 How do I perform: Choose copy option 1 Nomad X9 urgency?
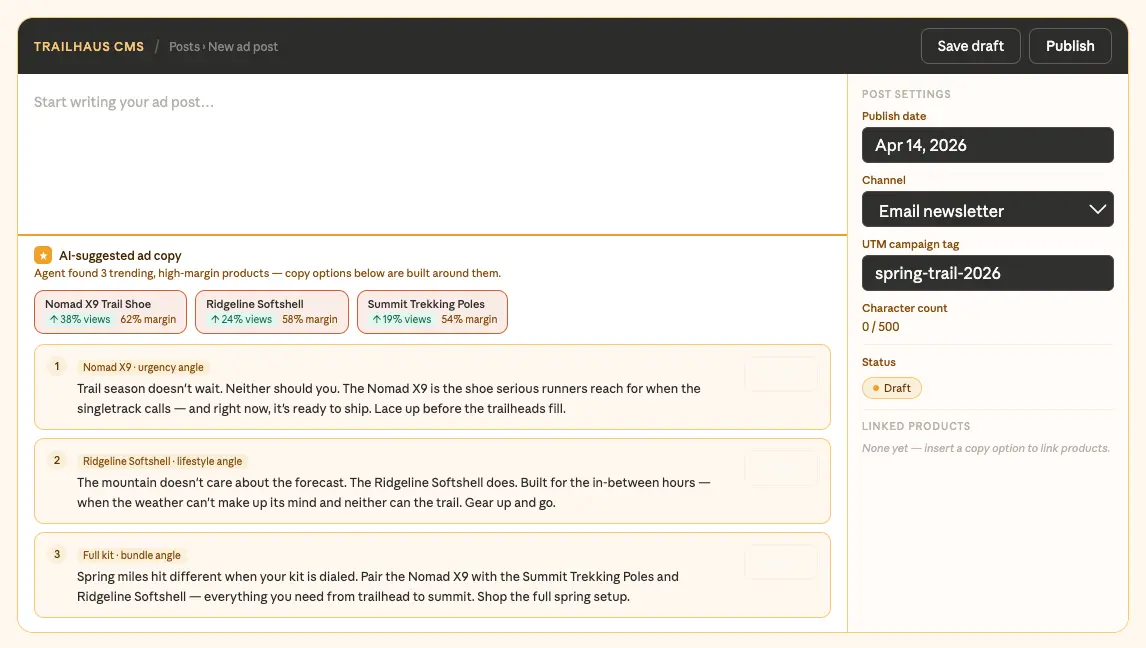coord(432,387)
